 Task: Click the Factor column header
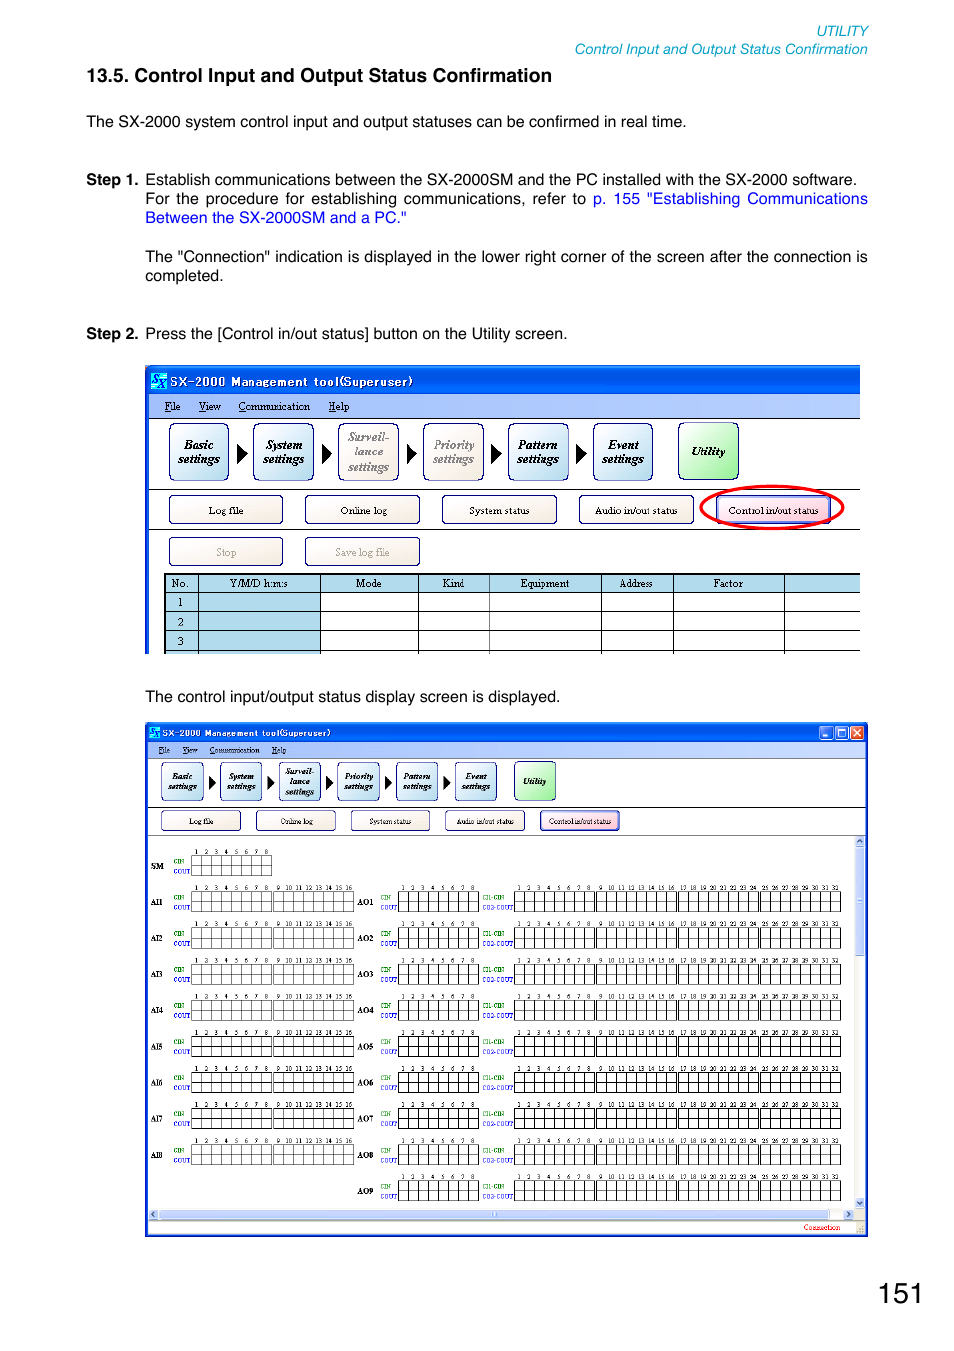point(728,583)
